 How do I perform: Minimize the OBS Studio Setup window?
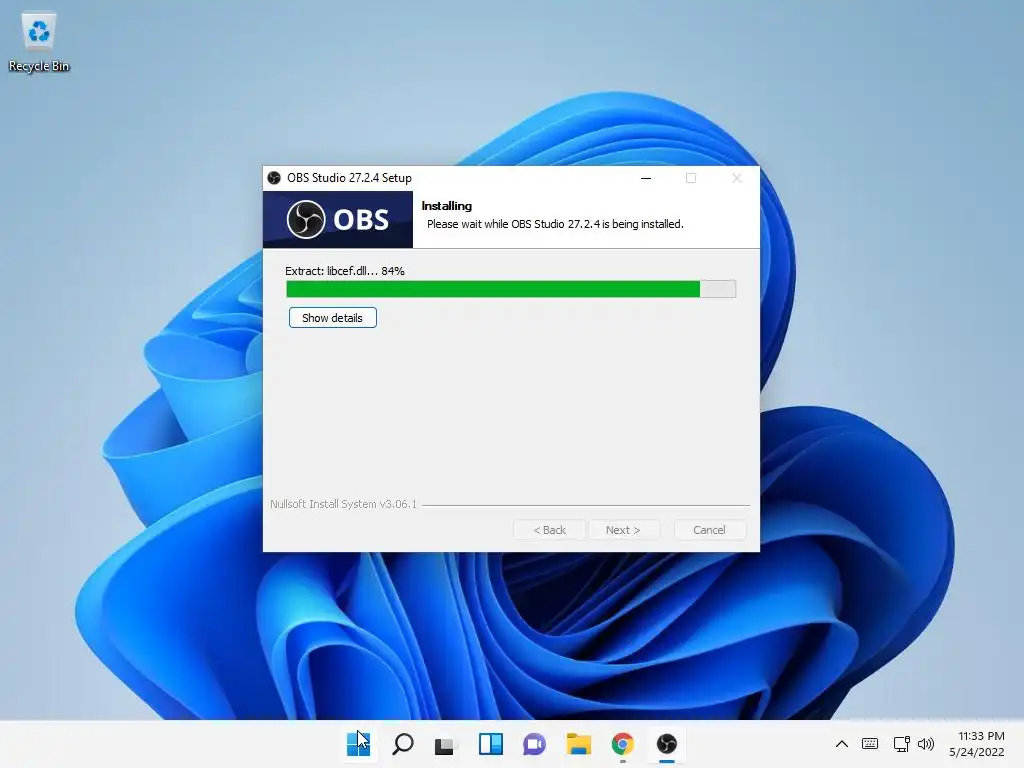[646, 178]
